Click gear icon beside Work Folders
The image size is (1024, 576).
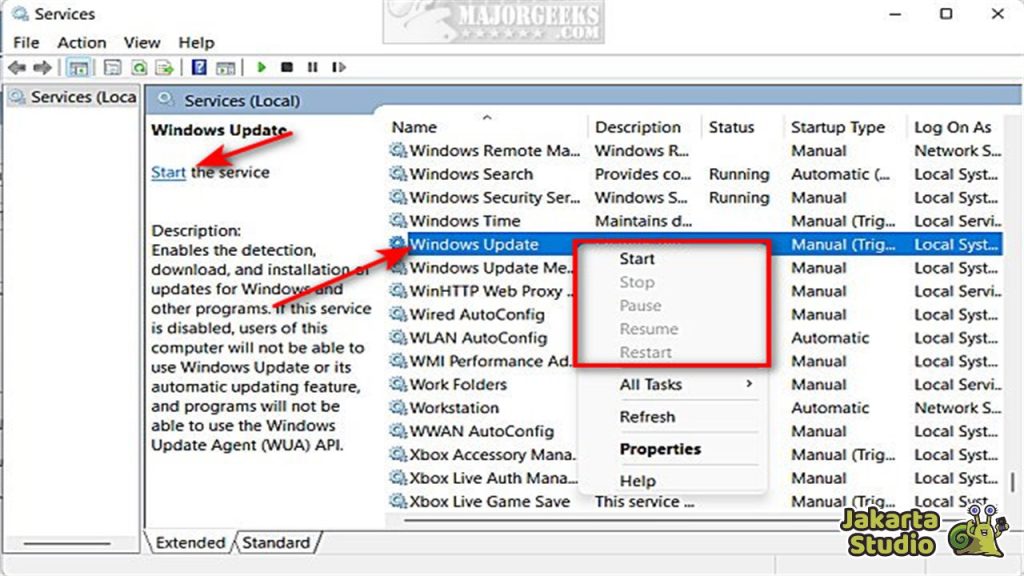tap(398, 384)
